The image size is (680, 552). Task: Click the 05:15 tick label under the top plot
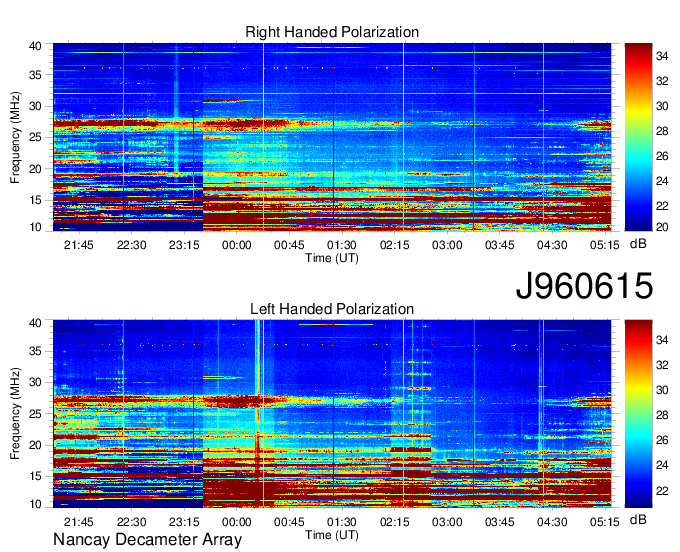[x=605, y=245]
